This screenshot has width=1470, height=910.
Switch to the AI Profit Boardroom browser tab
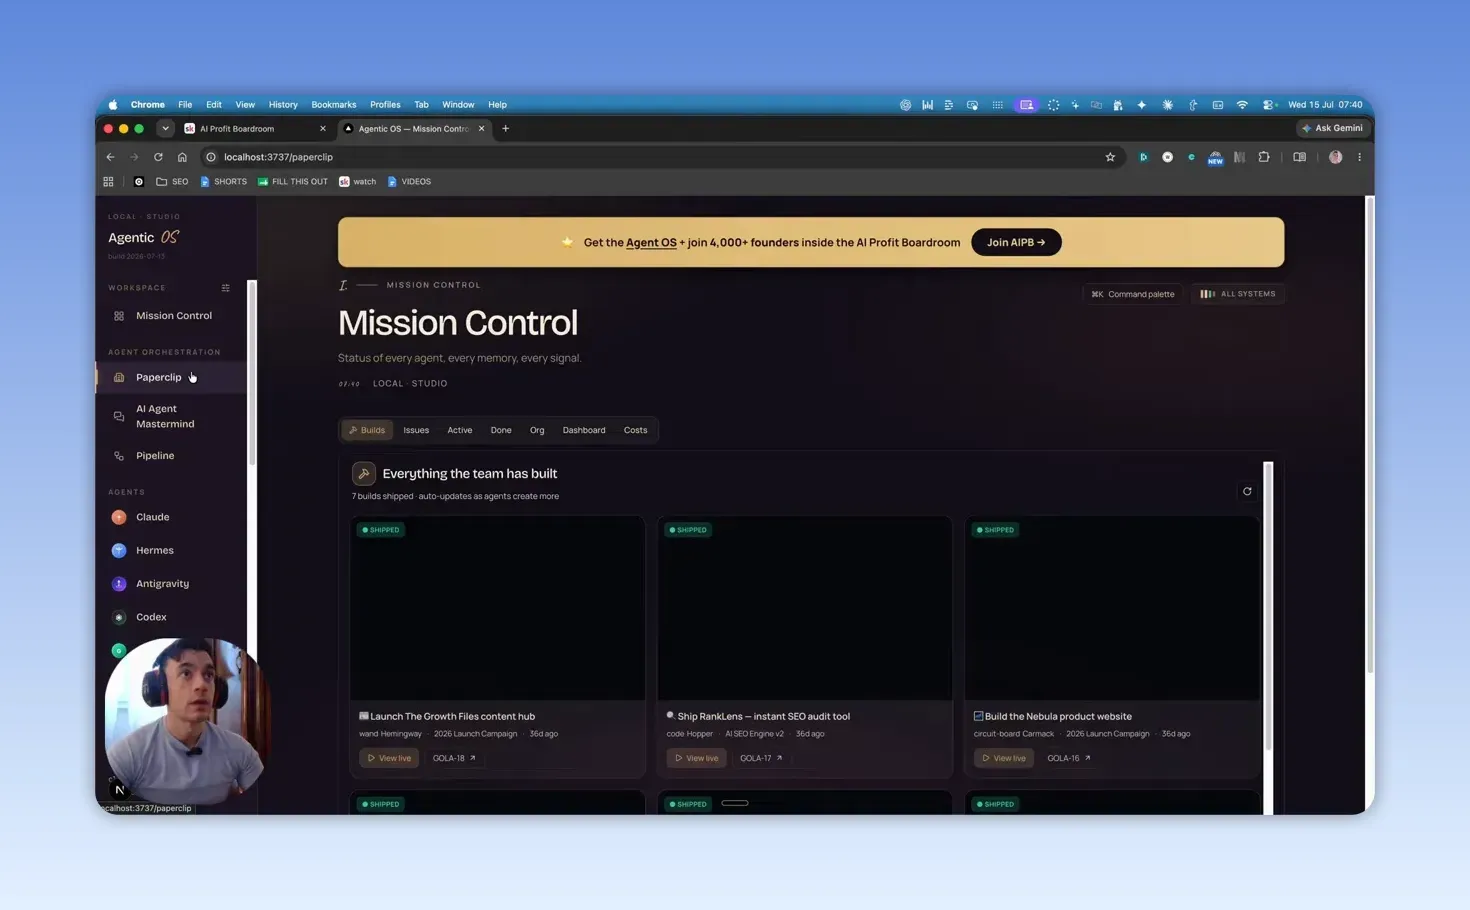255,128
